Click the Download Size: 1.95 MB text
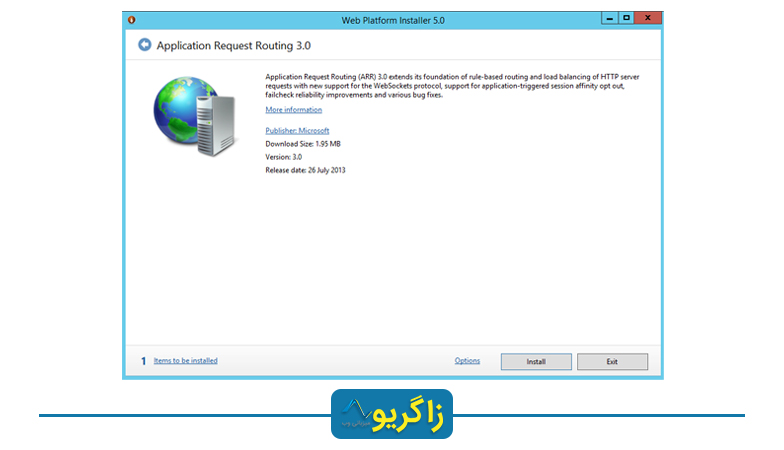784x450 pixels. 302,144
